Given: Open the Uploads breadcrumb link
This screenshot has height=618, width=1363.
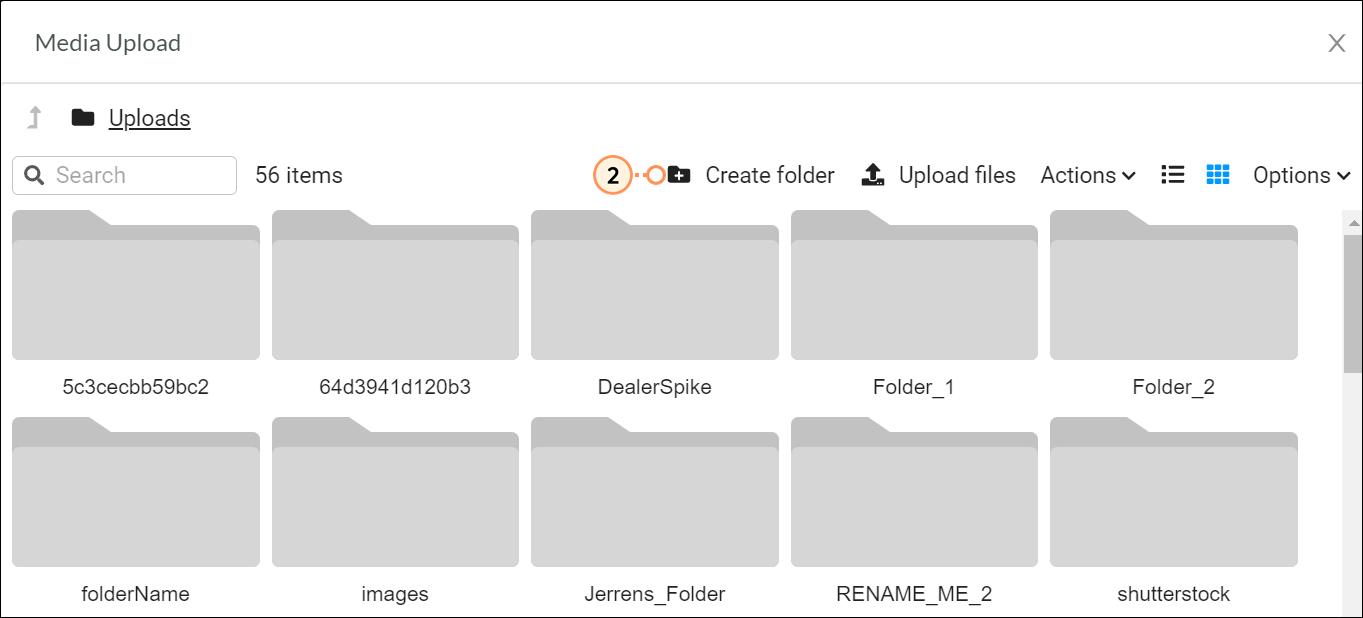Looking at the screenshot, I should click(150, 118).
